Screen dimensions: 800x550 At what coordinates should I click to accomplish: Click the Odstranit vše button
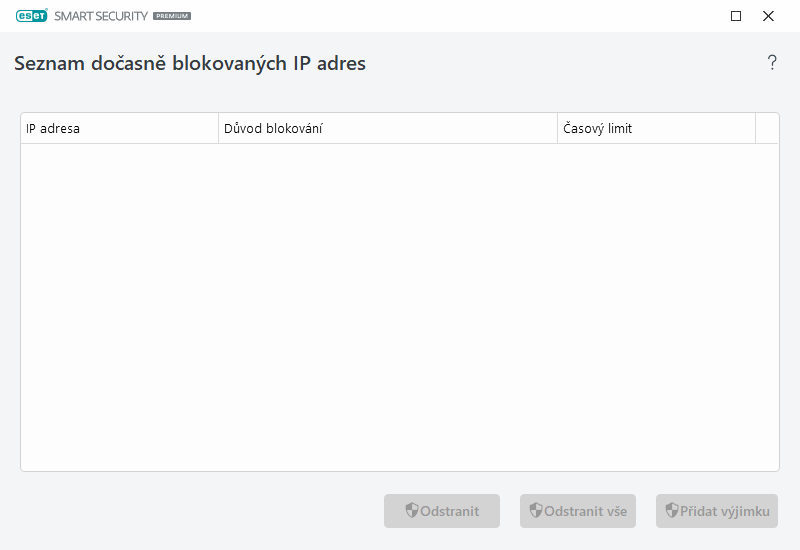coord(578,511)
